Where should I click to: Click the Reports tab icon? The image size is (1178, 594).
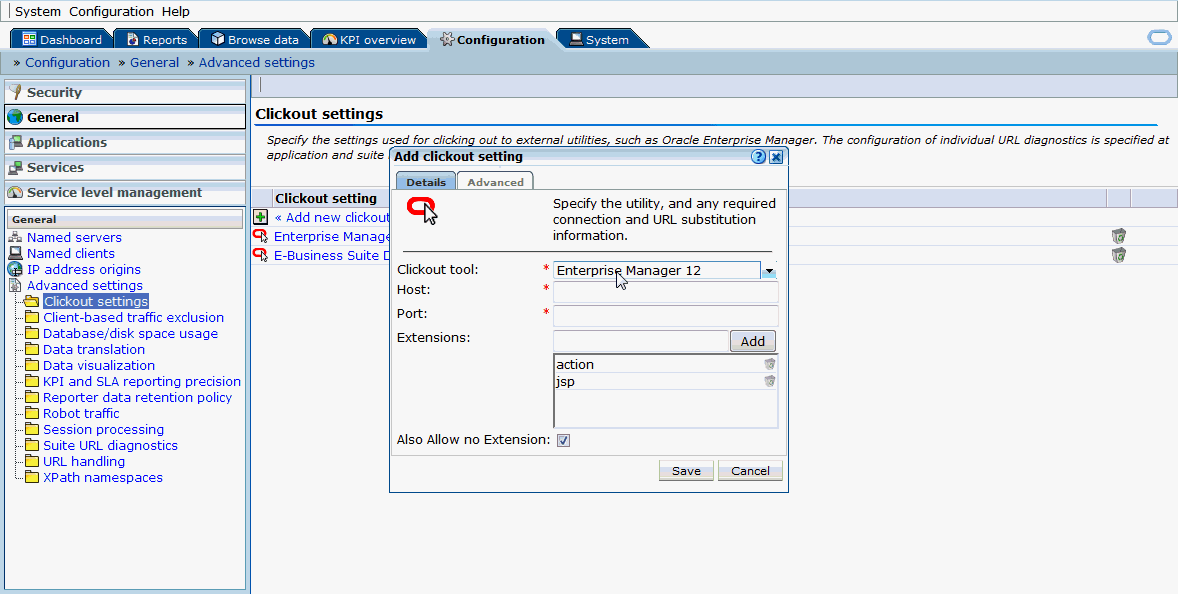(132, 39)
